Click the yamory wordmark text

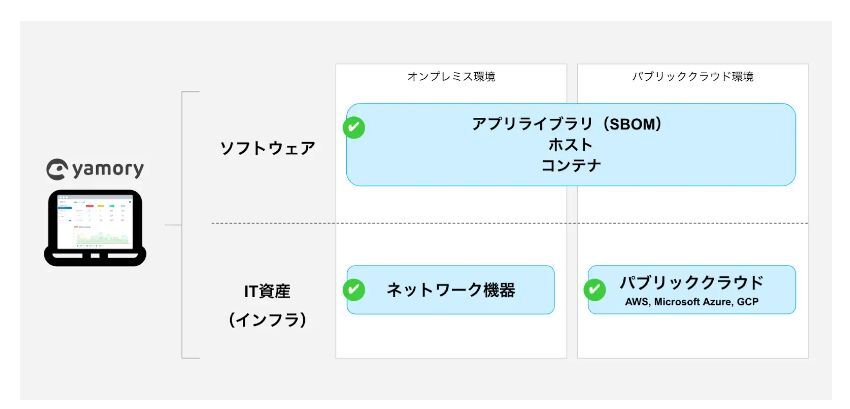tap(108, 170)
